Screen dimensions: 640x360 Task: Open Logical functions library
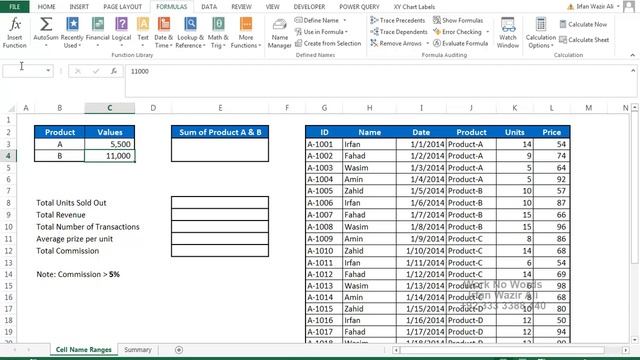pyautogui.click(x=121, y=33)
